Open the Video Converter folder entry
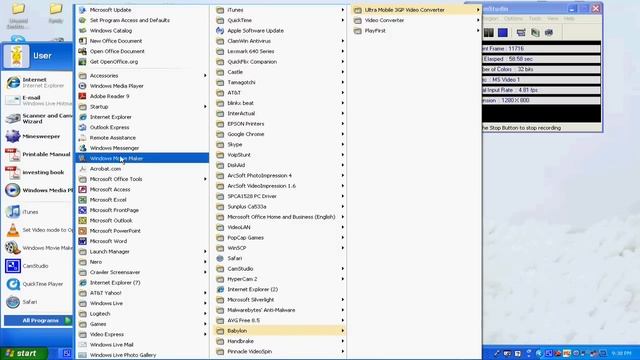This screenshot has width=640, height=360. [416, 20]
